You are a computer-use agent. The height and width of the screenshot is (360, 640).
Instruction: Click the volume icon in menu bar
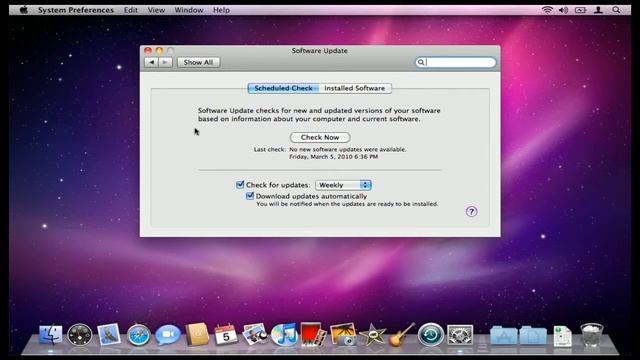564,10
